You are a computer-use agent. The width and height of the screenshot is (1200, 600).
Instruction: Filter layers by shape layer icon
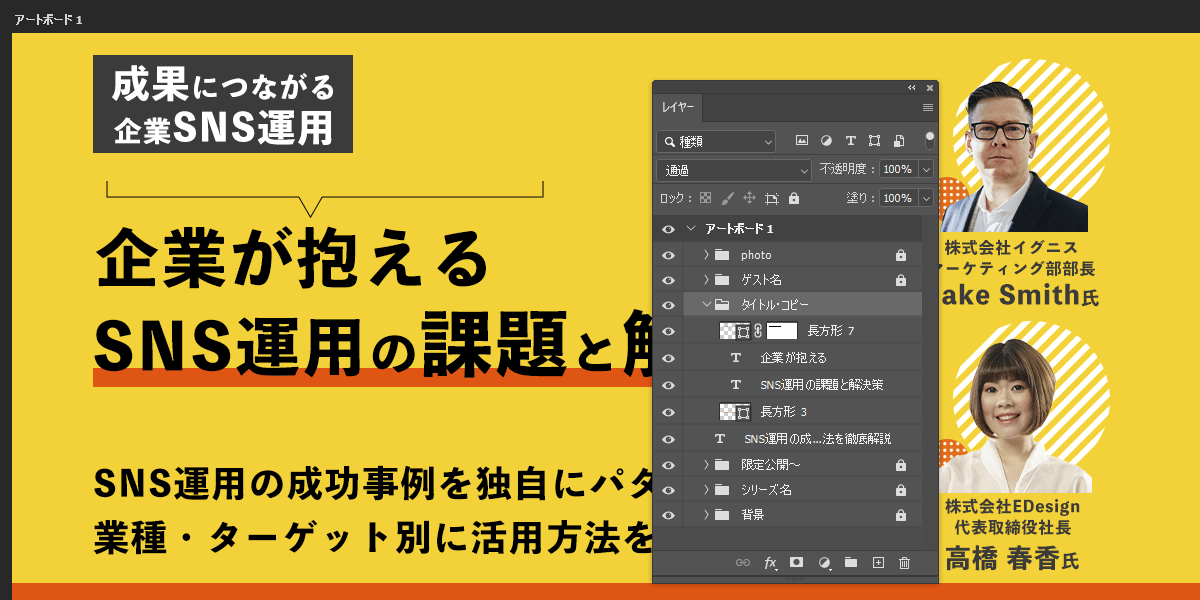[x=874, y=141]
